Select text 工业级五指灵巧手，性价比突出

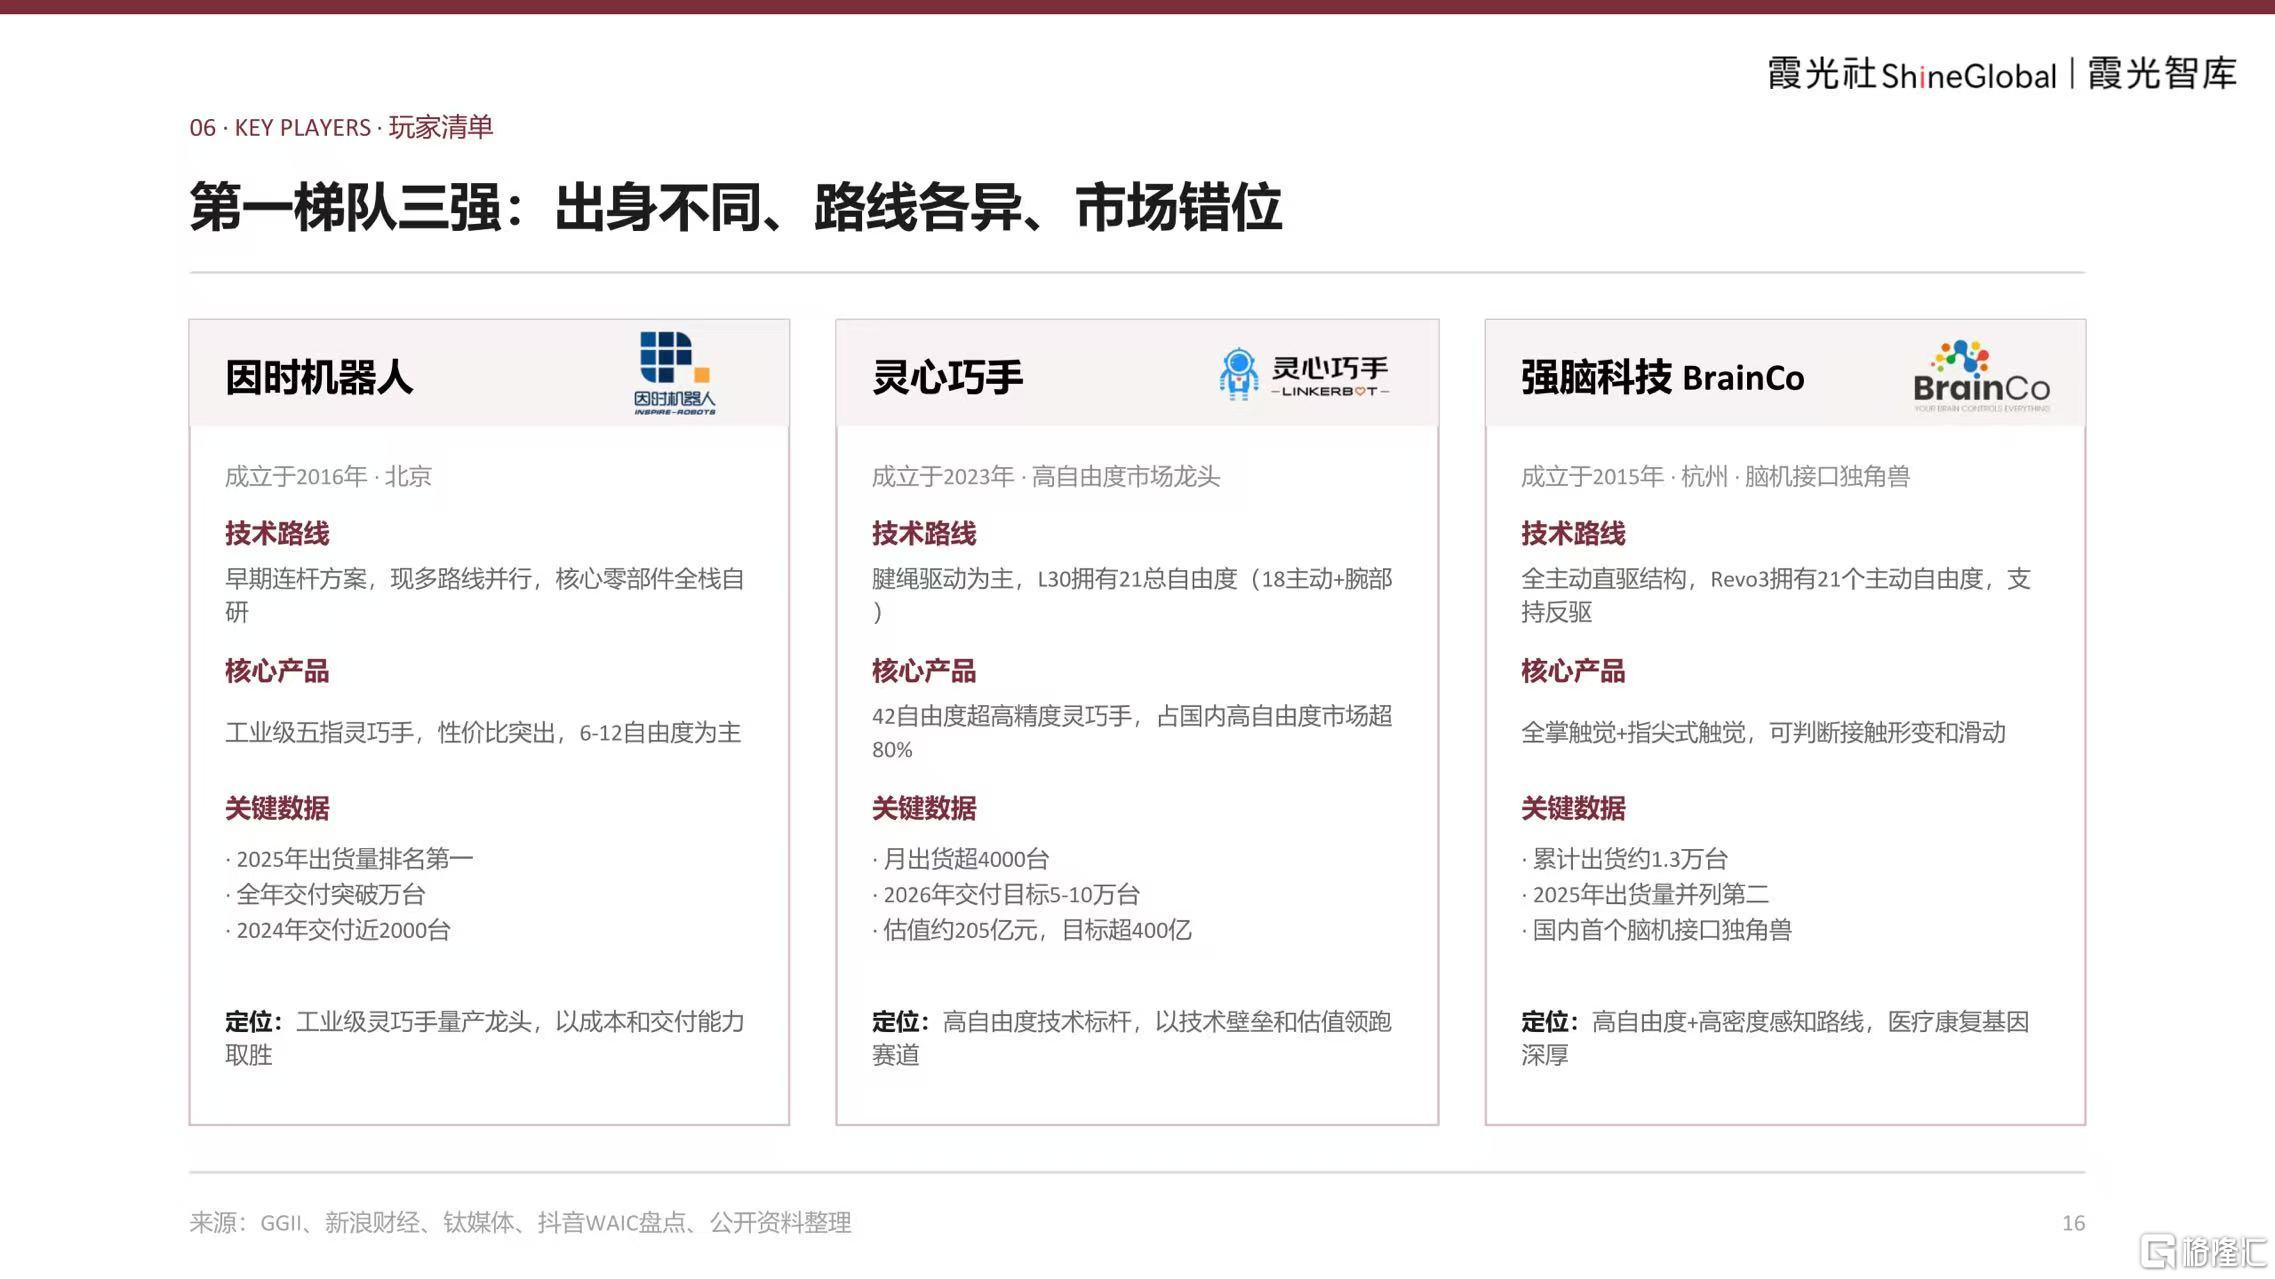390,733
